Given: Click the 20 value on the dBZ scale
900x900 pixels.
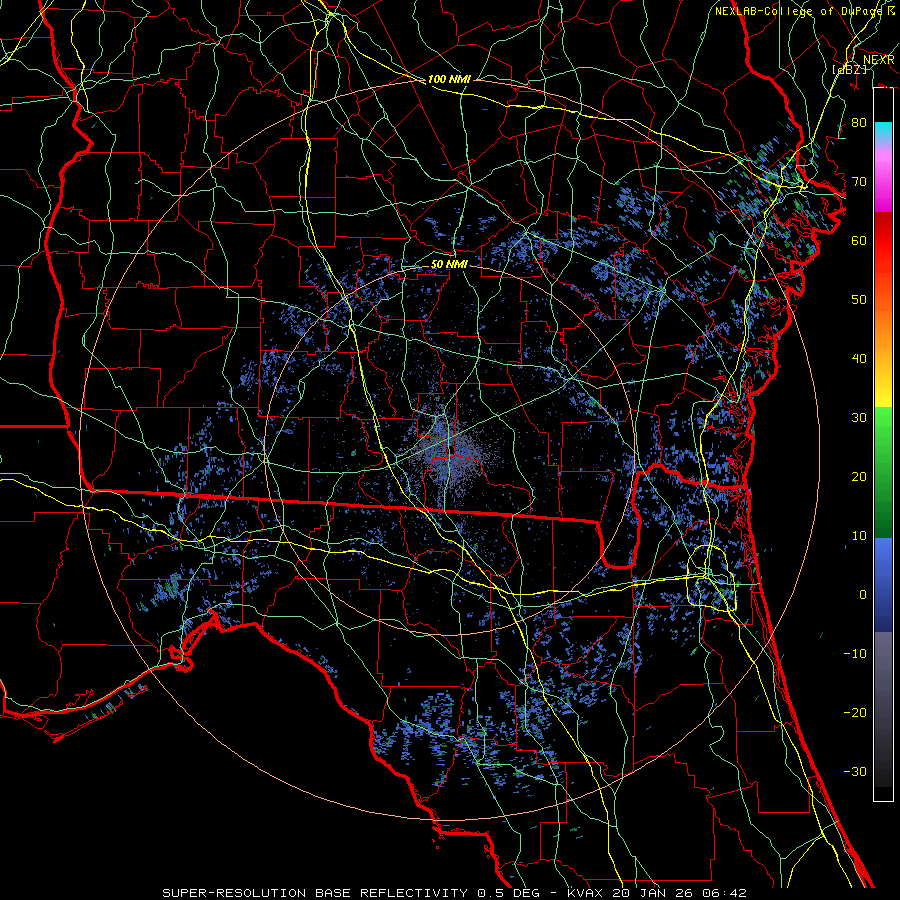Looking at the screenshot, I should (859, 476).
